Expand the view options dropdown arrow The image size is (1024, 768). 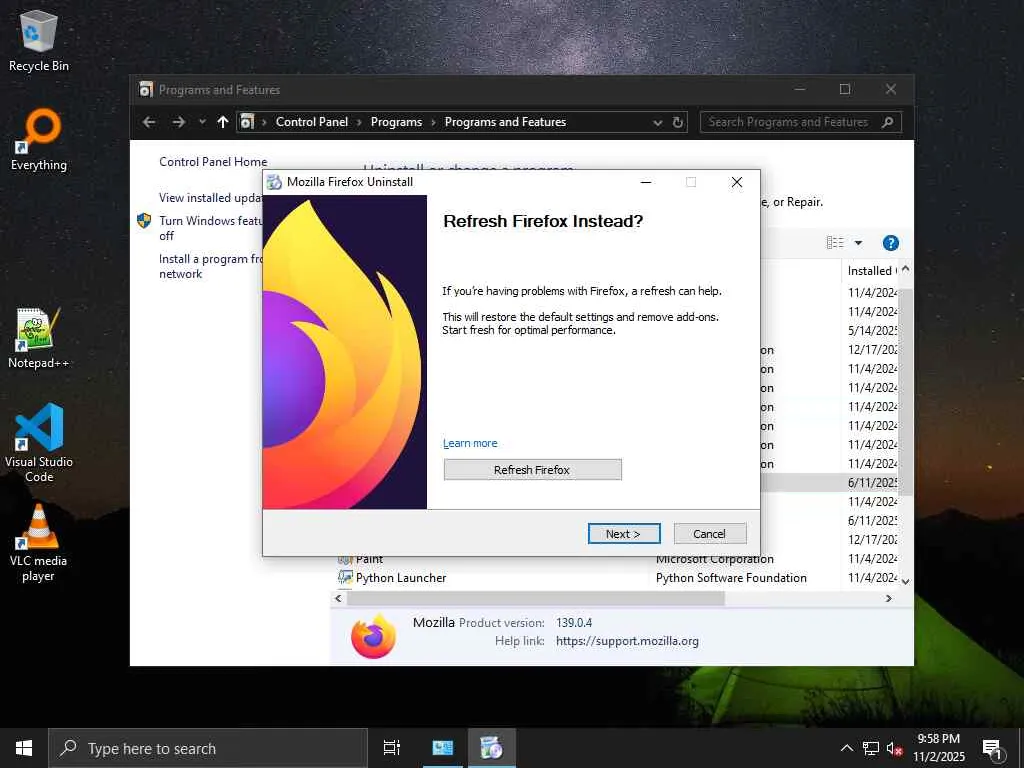[859, 243]
